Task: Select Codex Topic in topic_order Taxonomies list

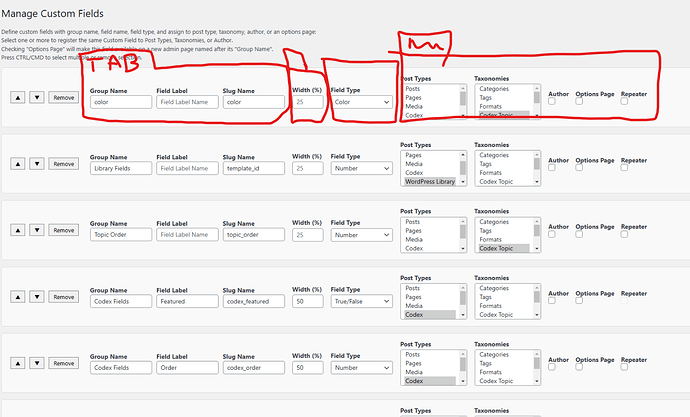Action: tap(504, 248)
